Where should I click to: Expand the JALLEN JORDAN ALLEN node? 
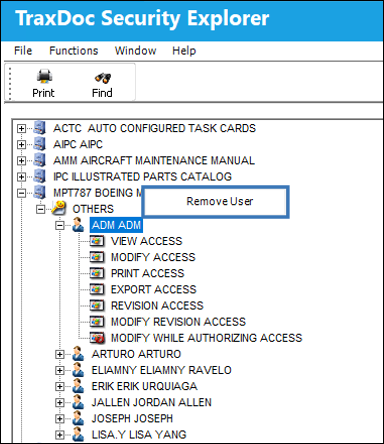coord(60,403)
